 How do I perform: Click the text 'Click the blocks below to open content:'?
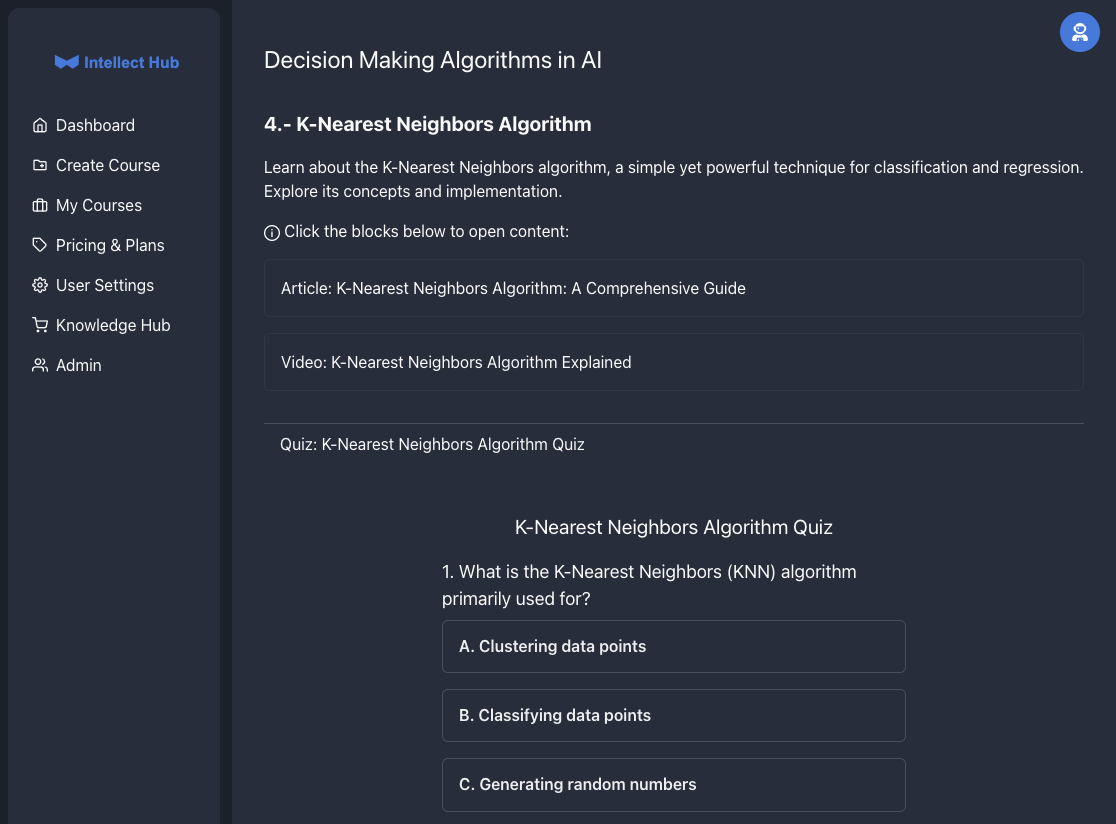426,232
